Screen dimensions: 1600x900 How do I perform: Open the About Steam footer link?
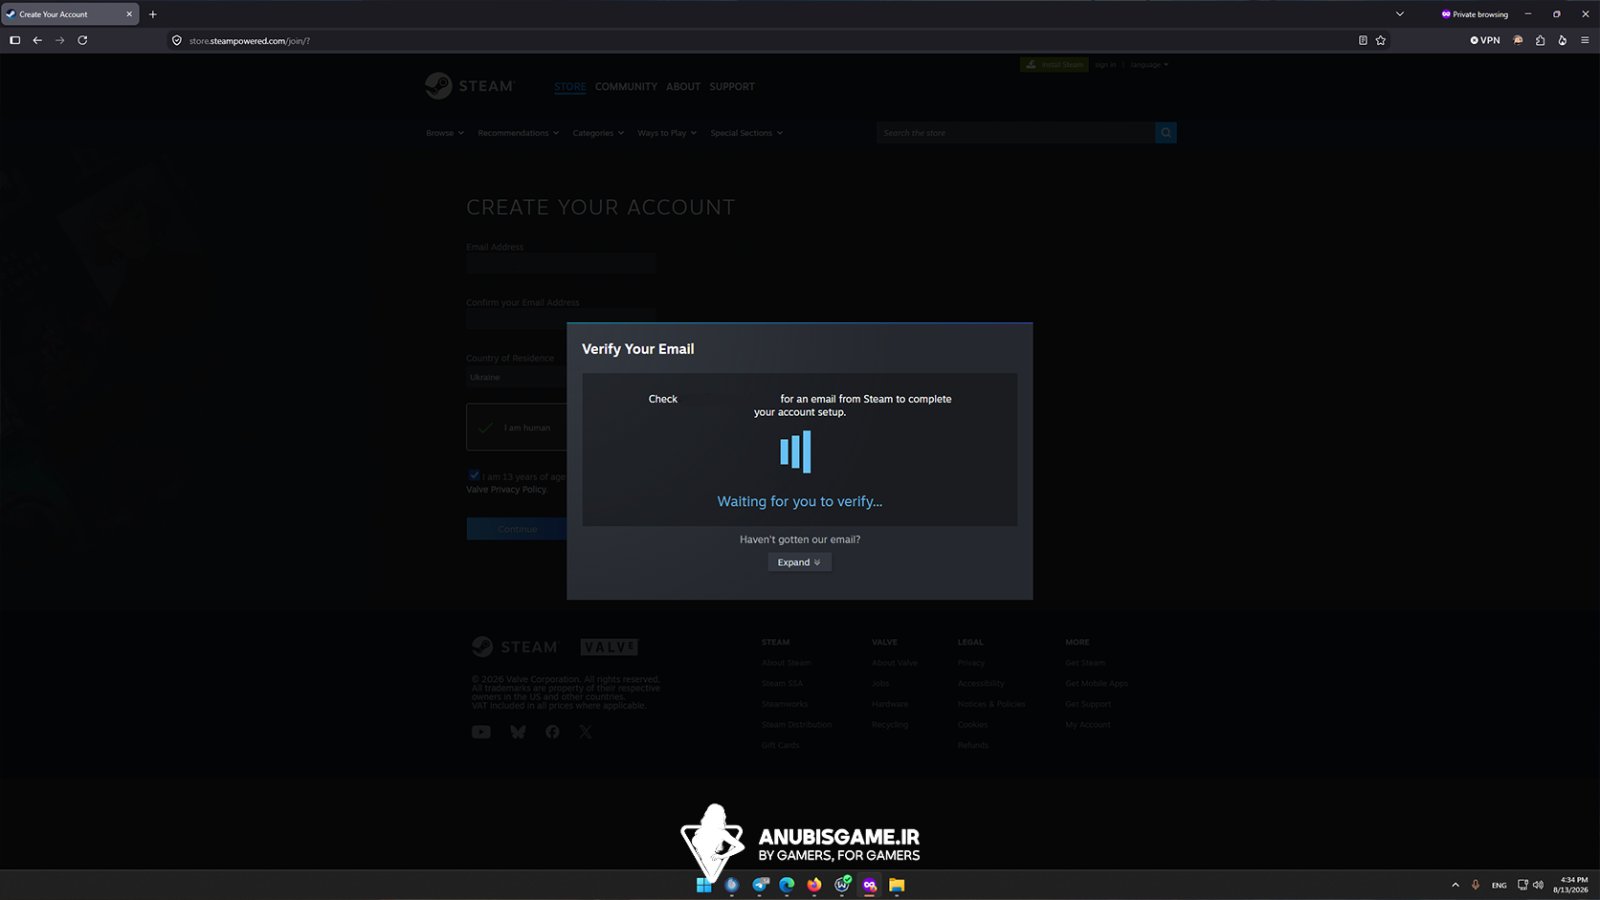coord(786,663)
